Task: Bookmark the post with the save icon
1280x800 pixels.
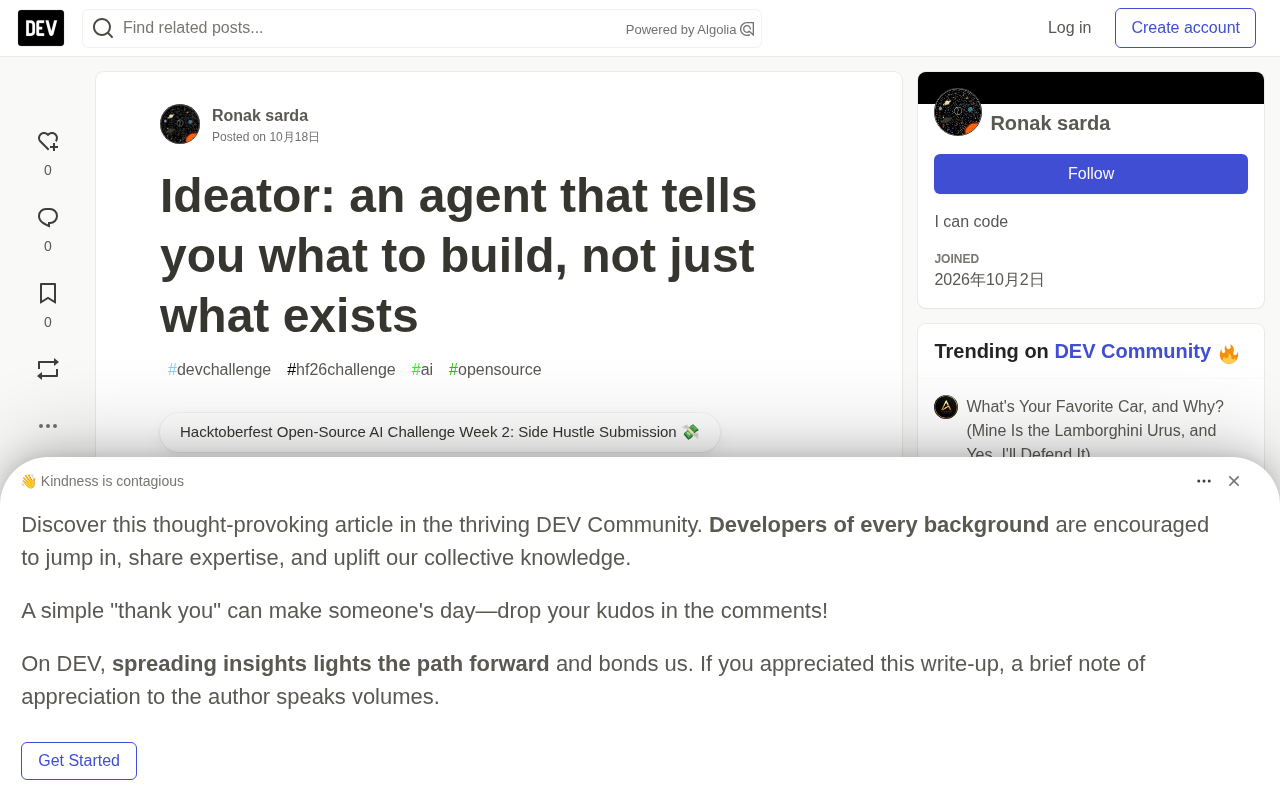Action: click(48, 293)
